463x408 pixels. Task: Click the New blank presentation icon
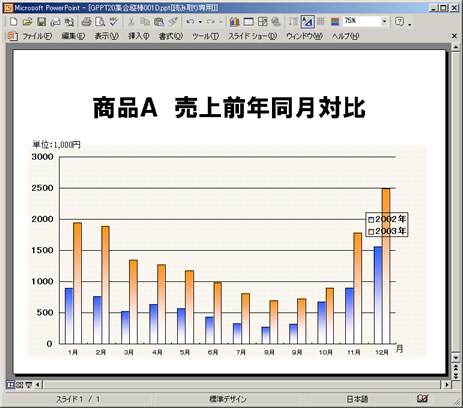pyautogui.click(x=13, y=22)
